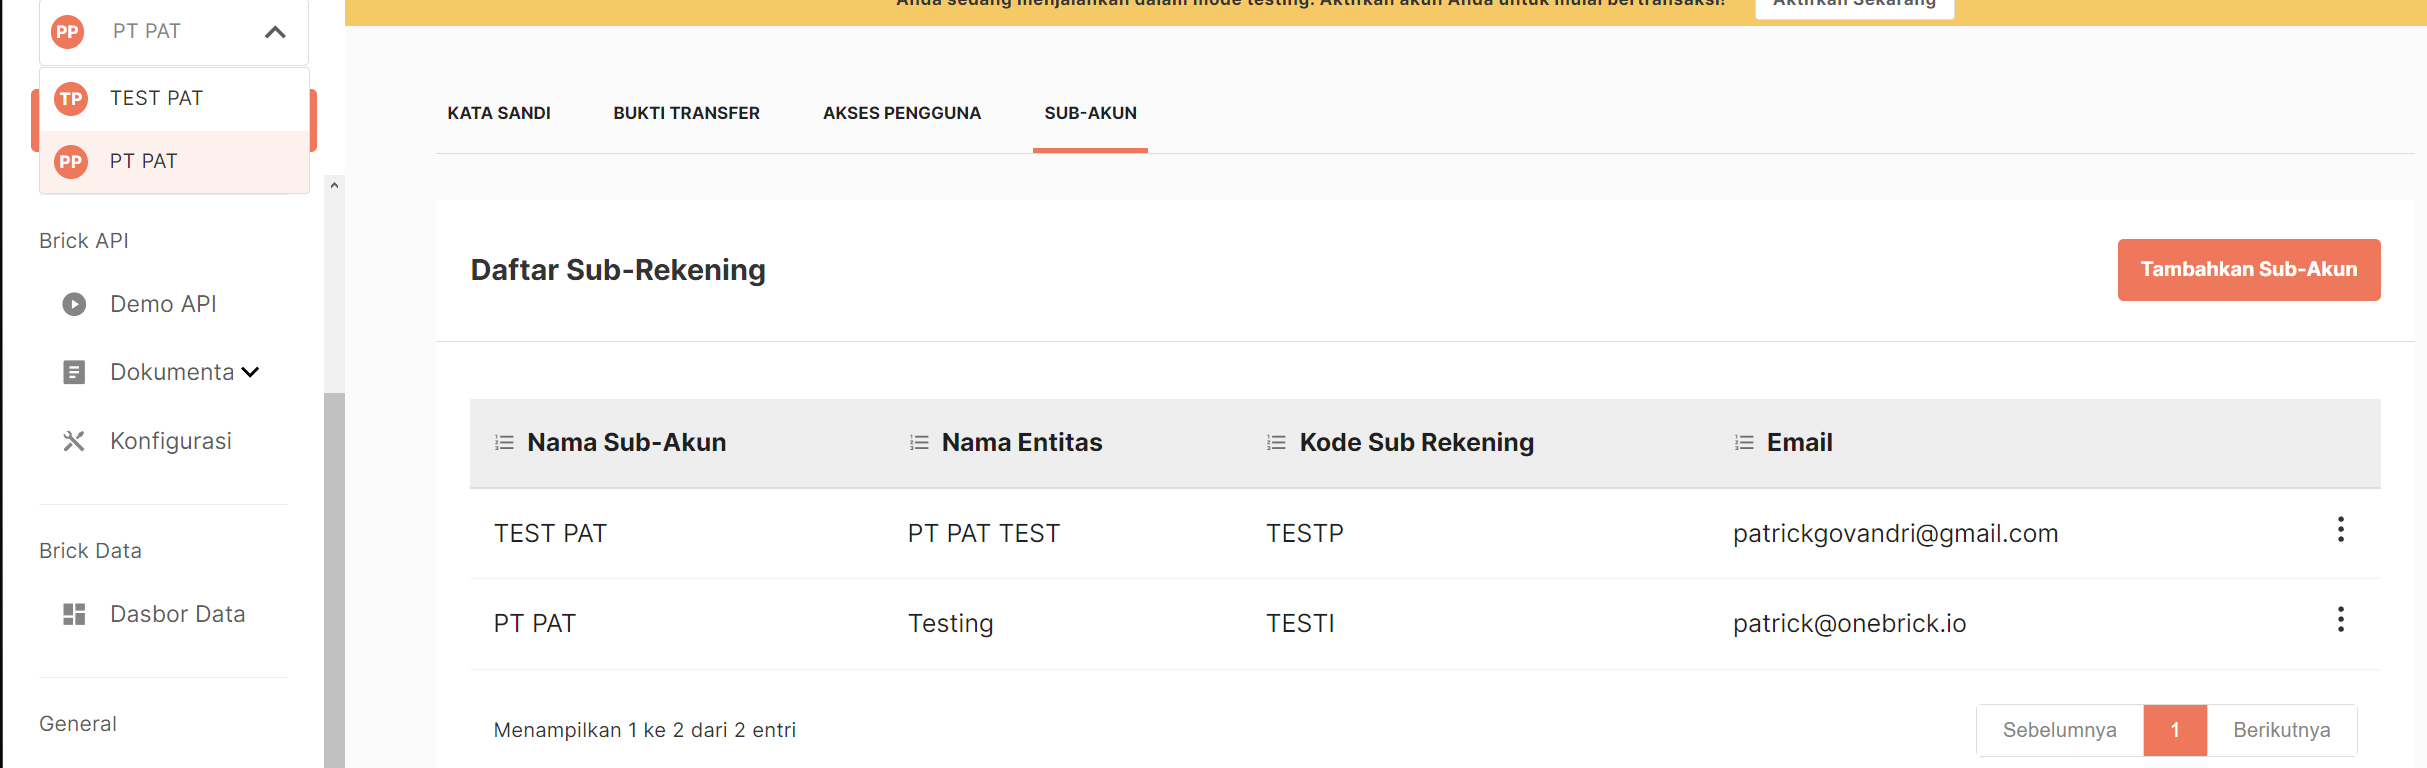
Task: Click the sidebar scrollbar up arrow
Action: pos(335,185)
